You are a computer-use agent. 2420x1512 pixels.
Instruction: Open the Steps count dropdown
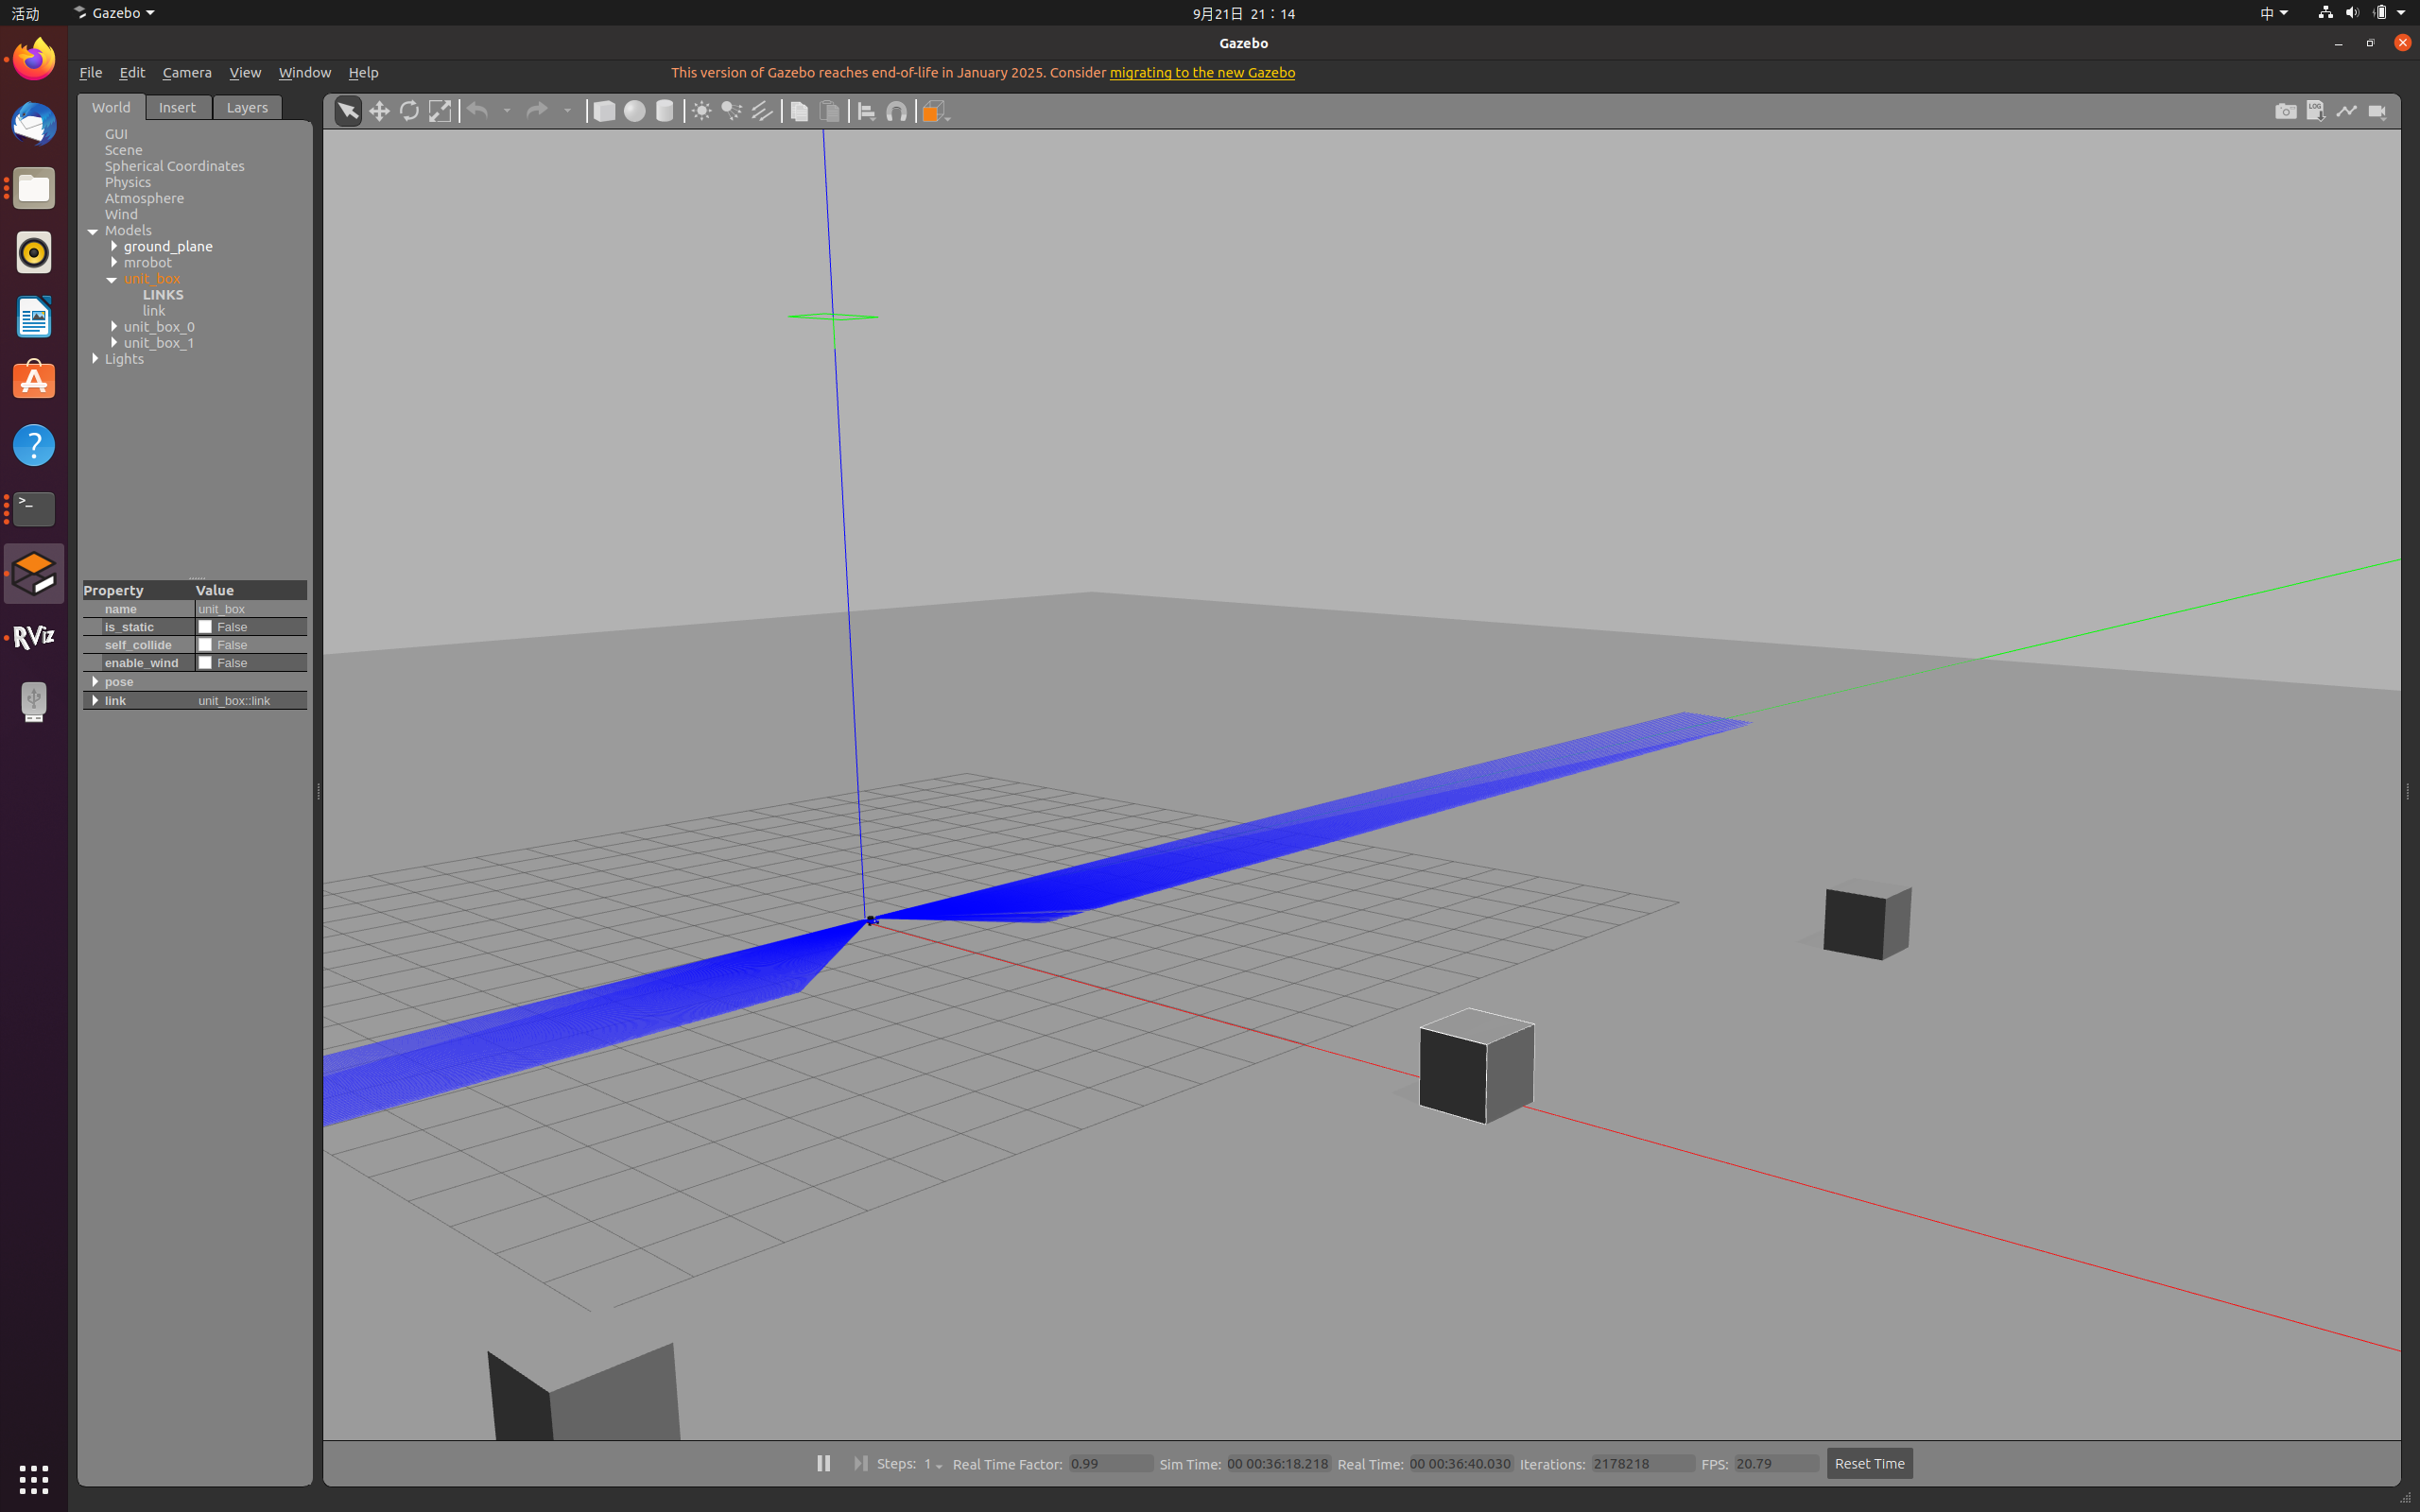click(932, 1464)
